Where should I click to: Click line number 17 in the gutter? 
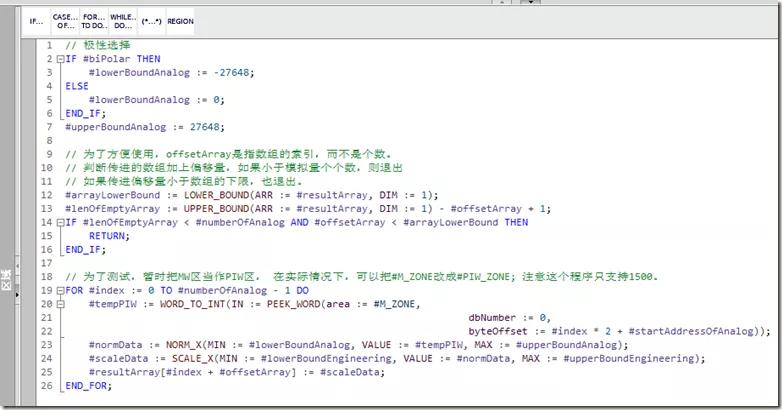[x=46, y=263]
